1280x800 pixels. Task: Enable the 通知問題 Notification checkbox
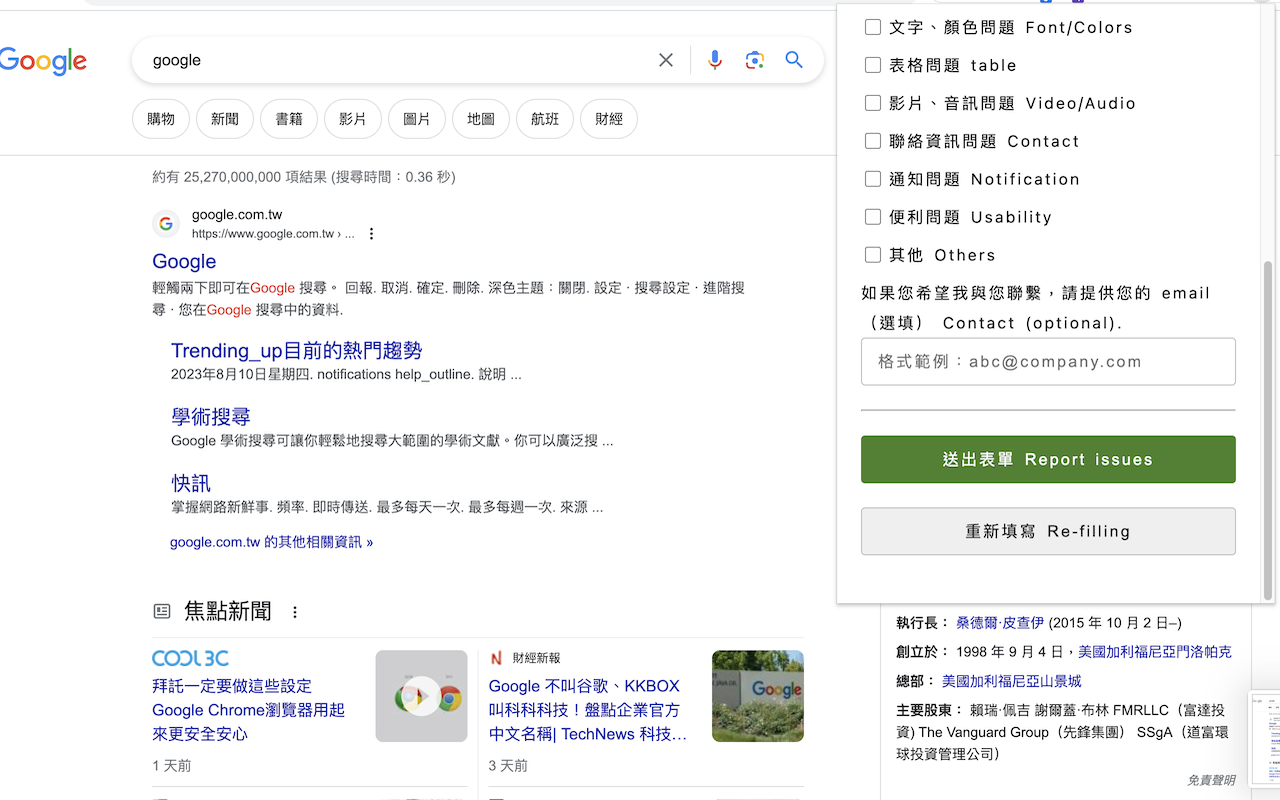pyautogui.click(x=873, y=179)
